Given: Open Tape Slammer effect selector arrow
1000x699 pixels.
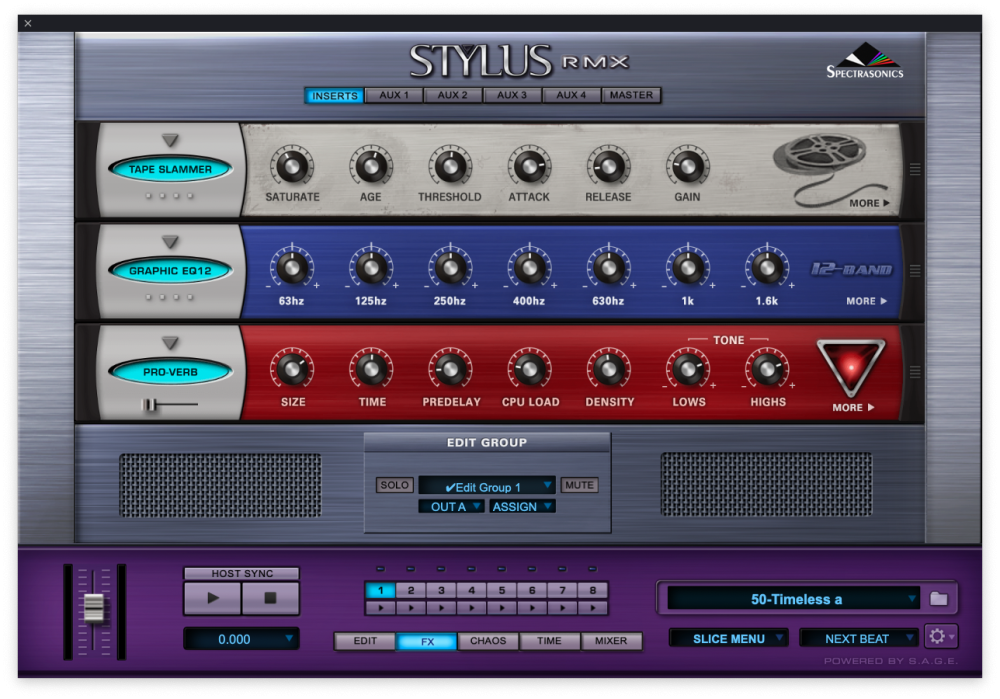Looking at the screenshot, I should (x=170, y=140).
